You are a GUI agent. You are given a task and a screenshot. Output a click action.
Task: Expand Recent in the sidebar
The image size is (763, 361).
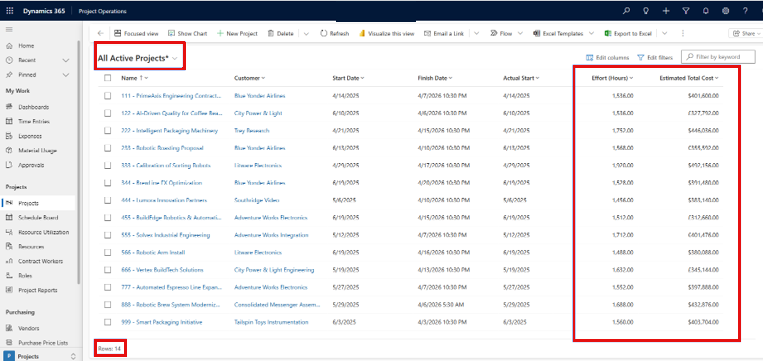click(66, 60)
